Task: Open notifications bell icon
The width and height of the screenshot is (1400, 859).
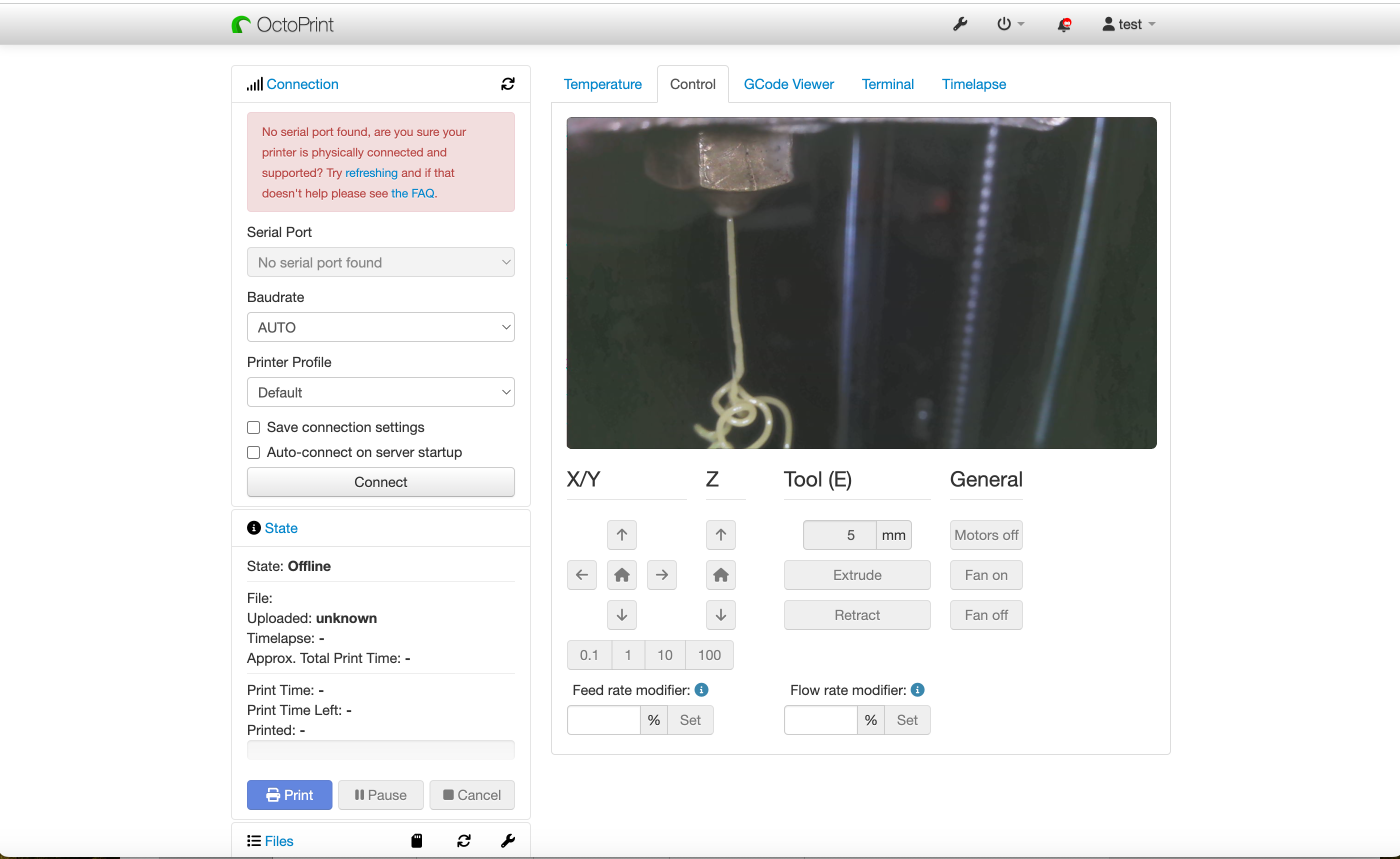Action: [x=1064, y=24]
